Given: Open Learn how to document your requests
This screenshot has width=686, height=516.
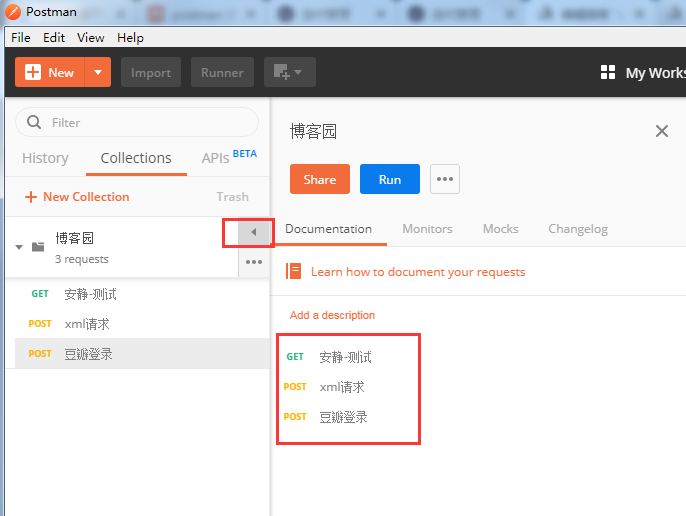Looking at the screenshot, I should (418, 272).
